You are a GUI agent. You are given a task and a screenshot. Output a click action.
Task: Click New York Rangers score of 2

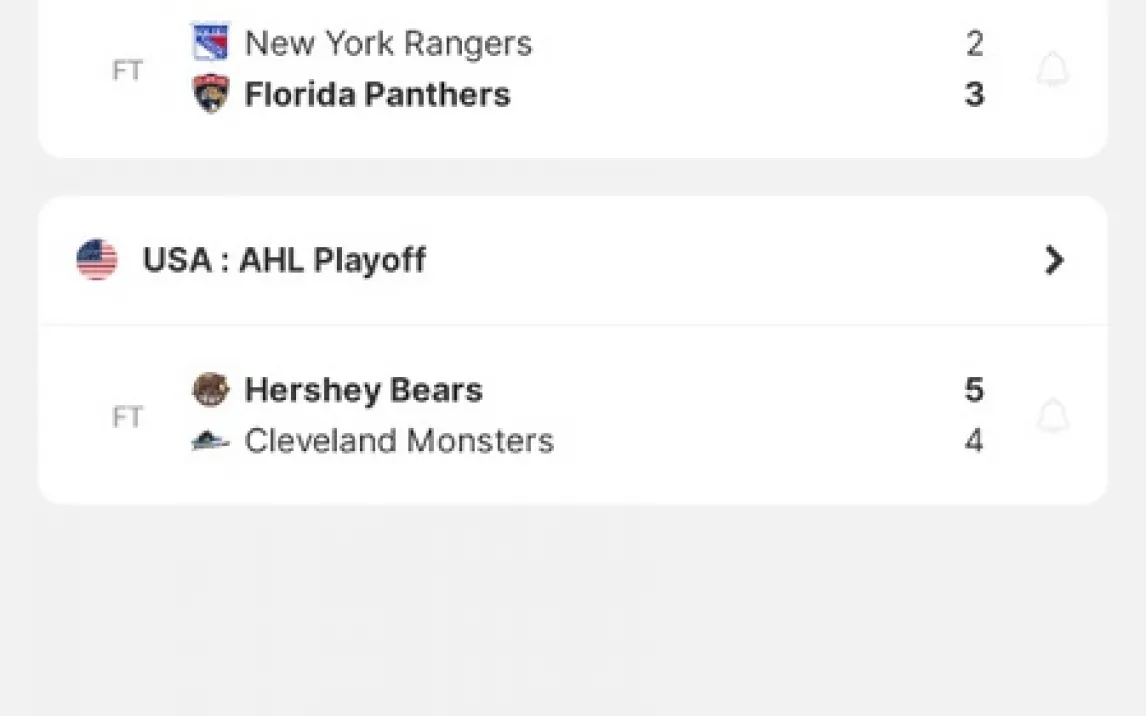[974, 43]
